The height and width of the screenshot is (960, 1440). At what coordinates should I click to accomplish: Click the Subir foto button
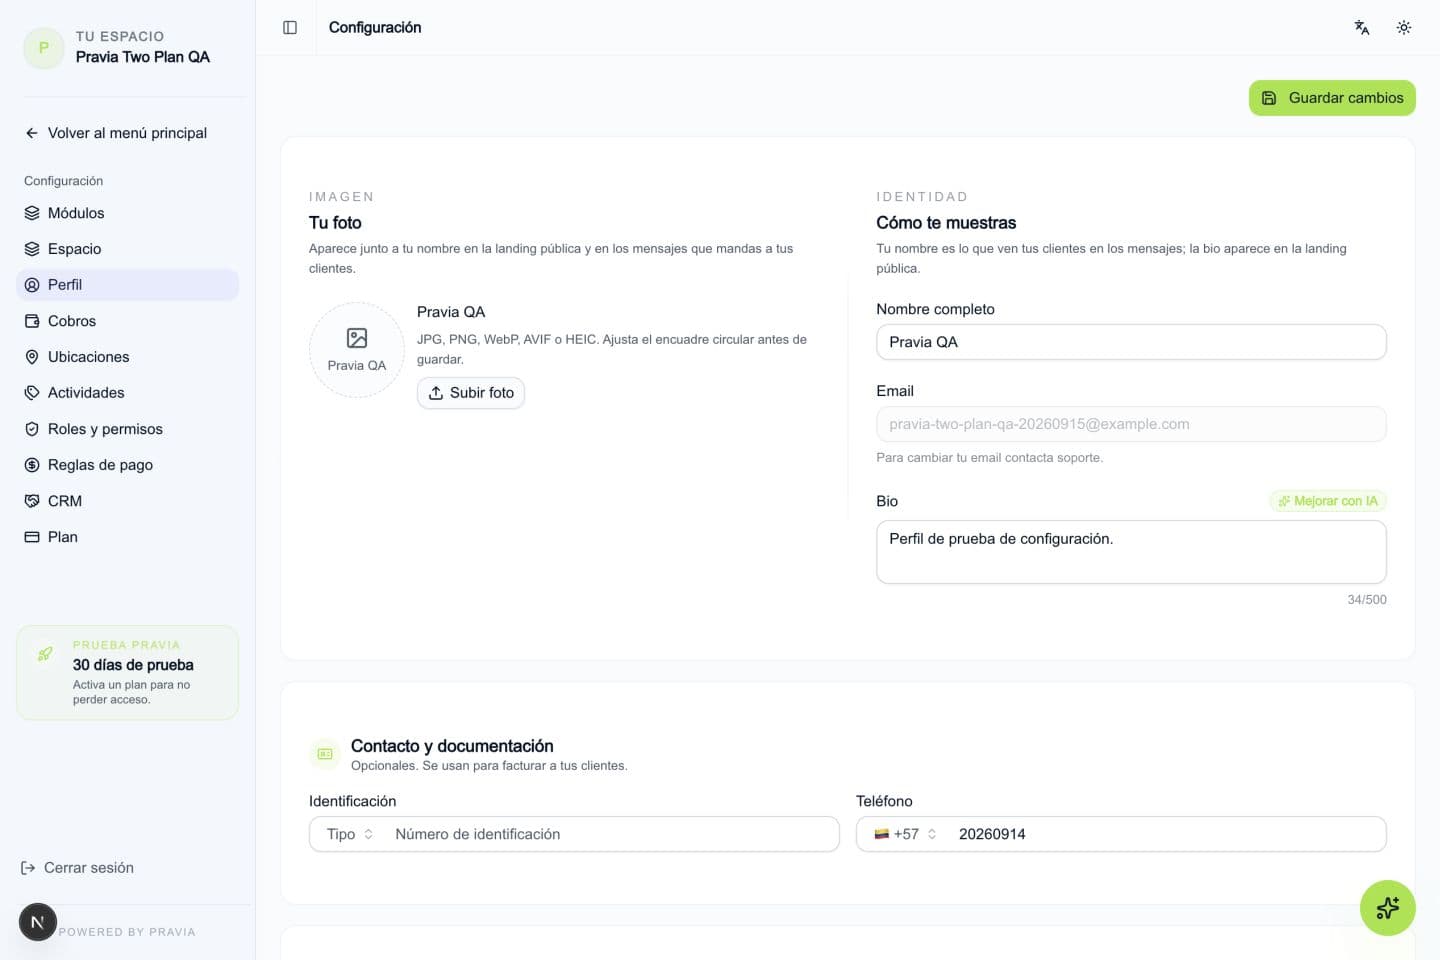coord(471,393)
